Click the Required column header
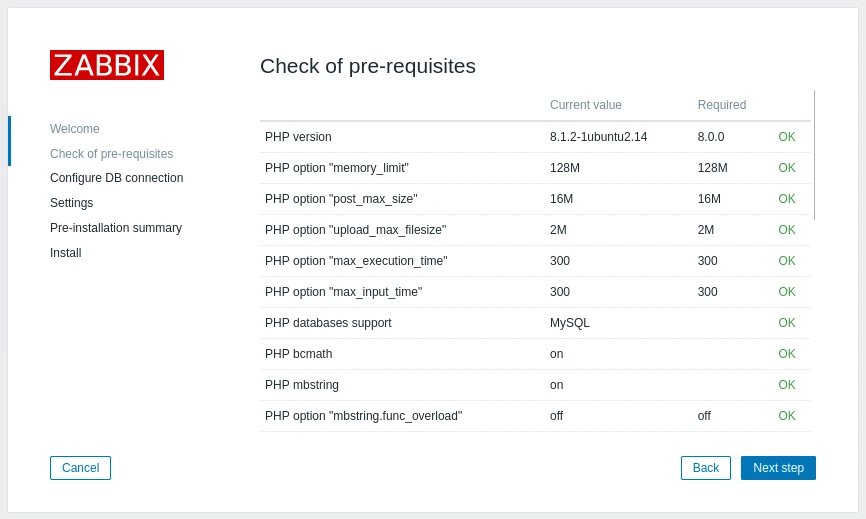The height and width of the screenshot is (519, 866). (722, 105)
